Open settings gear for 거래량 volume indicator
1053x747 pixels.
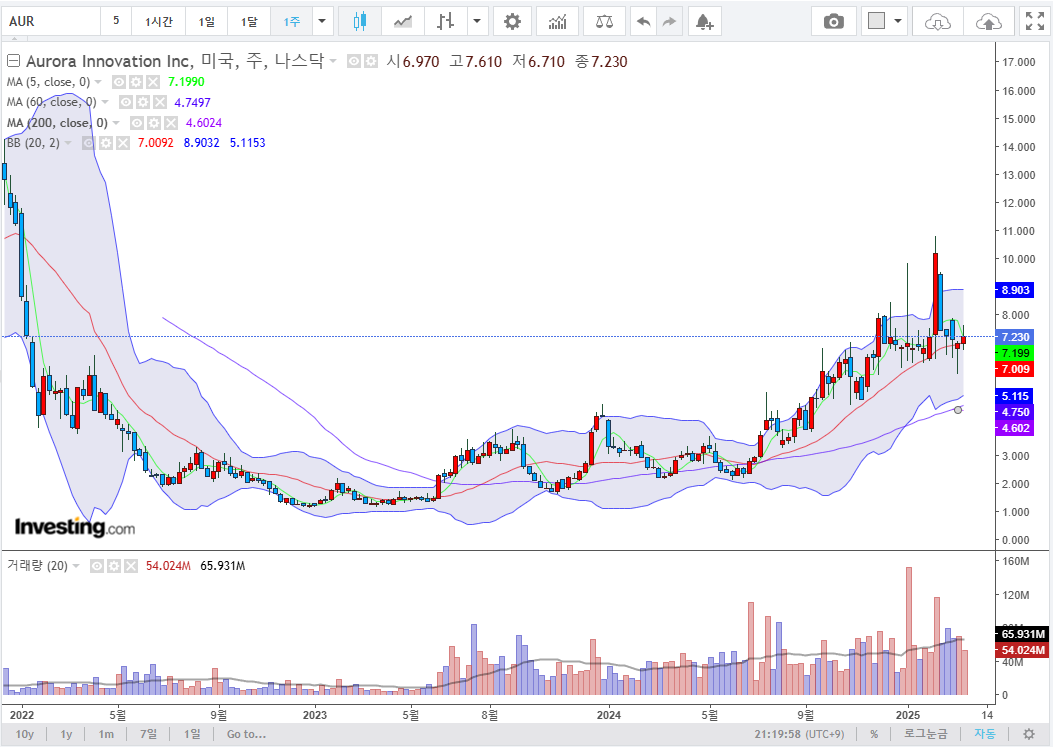(114, 566)
